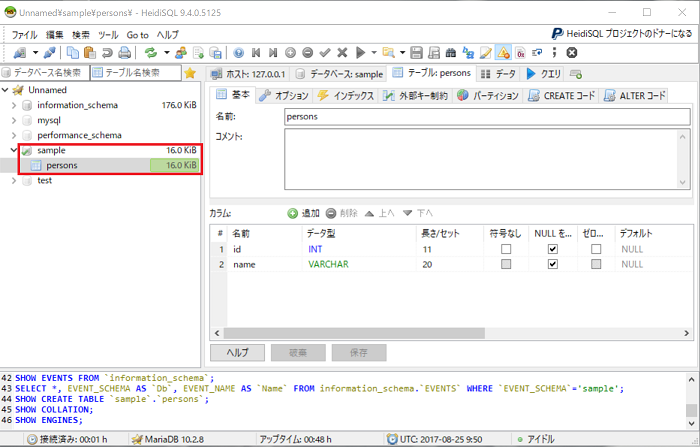
Task: Open the session manager plug icon
Action: tap(20, 53)
